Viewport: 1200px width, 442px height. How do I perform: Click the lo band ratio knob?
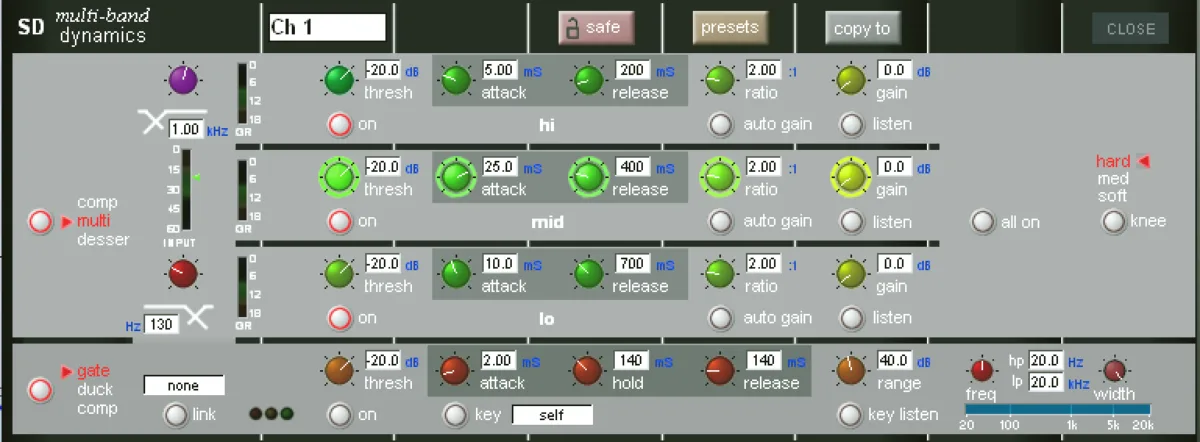point(719,273)
